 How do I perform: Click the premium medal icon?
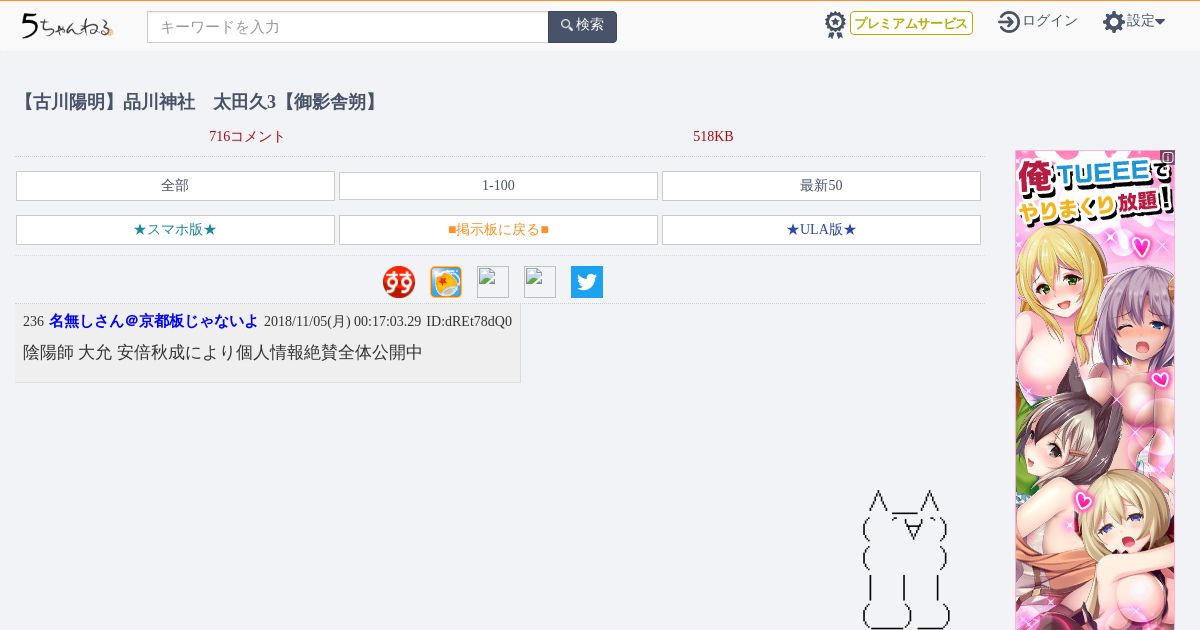(x=835, y=25)
